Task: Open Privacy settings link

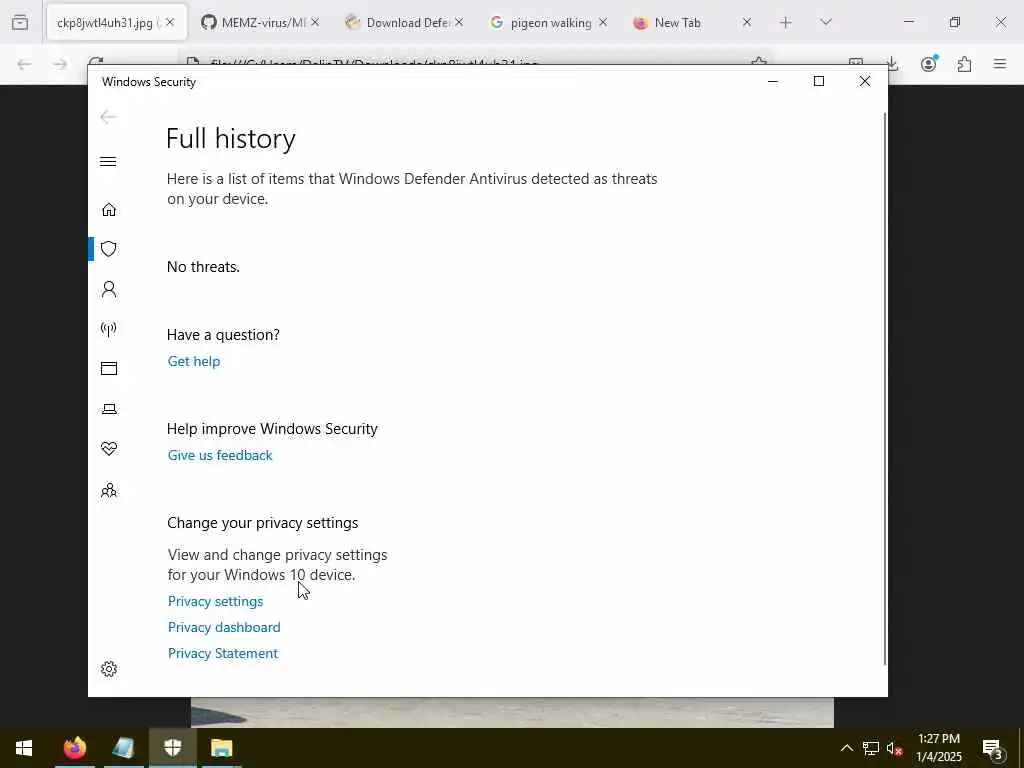Action: (216, 601)
